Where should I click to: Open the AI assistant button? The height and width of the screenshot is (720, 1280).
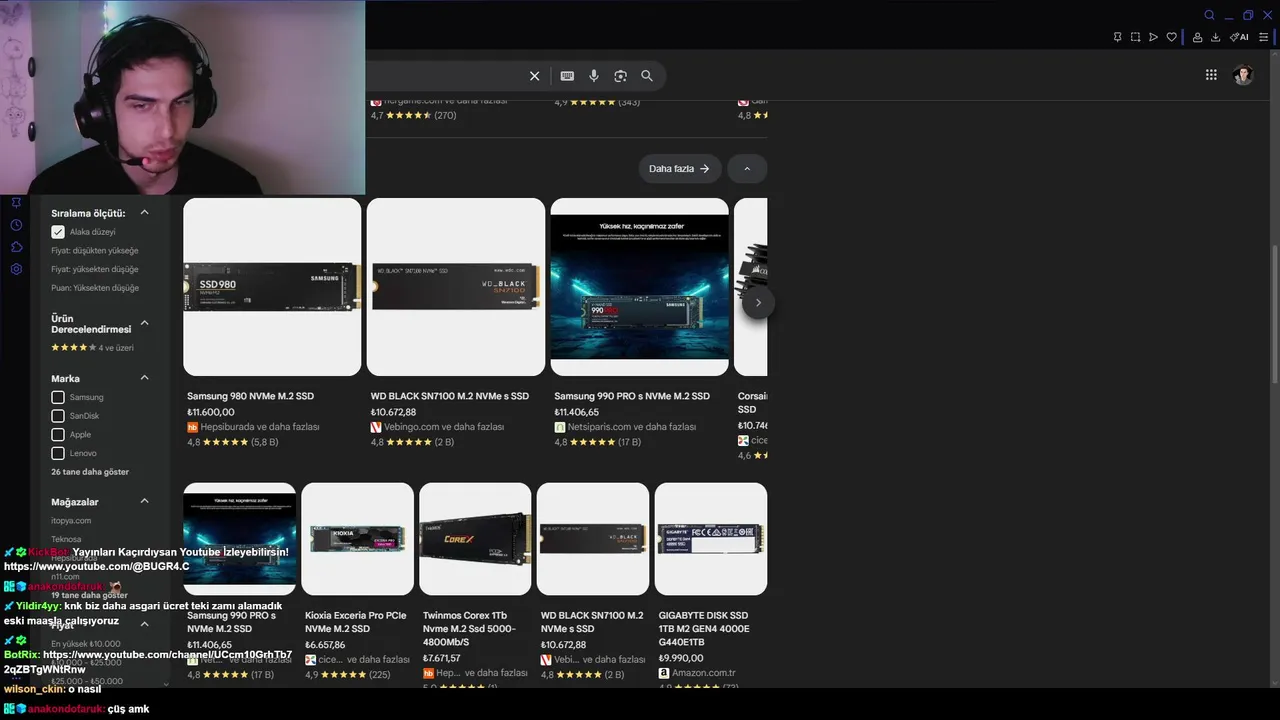click(1239, 37)
